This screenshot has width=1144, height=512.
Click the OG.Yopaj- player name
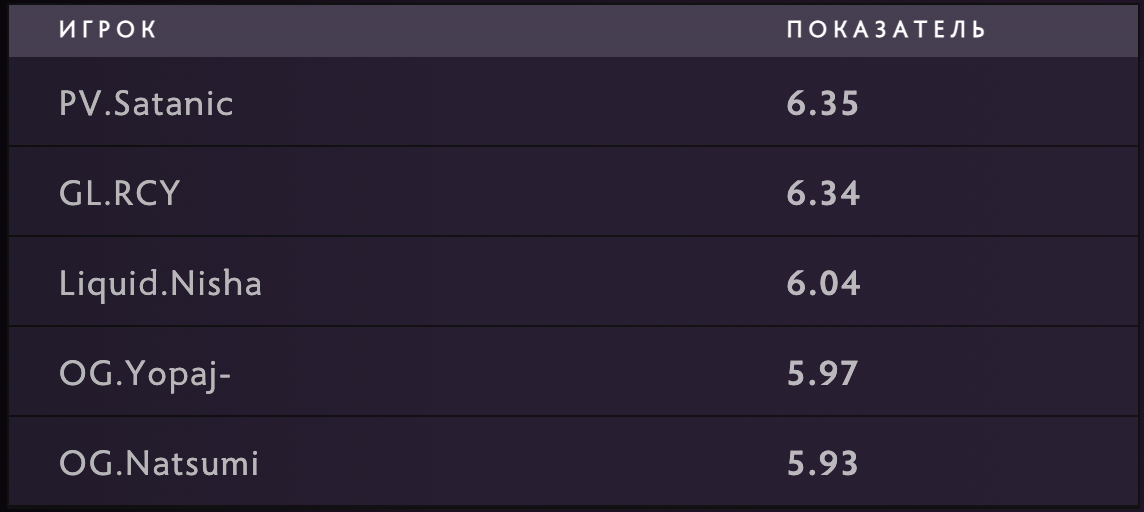point(146,374)
